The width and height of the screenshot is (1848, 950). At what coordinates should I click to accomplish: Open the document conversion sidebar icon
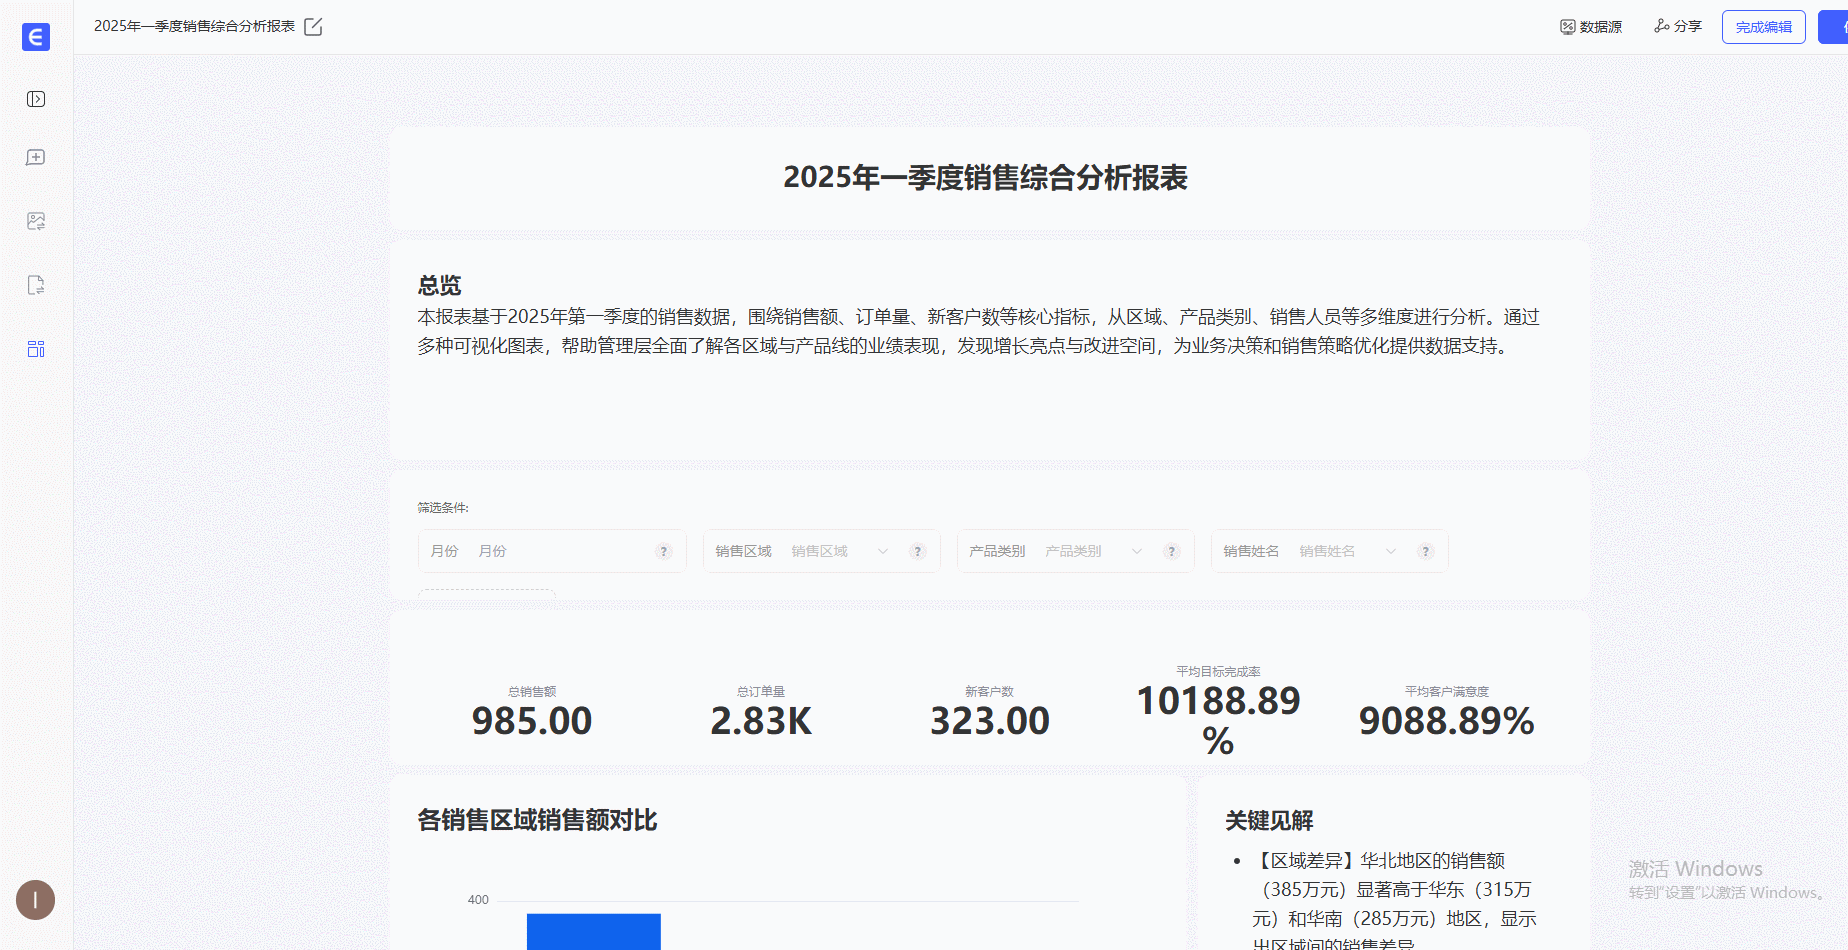pos(36,285)
